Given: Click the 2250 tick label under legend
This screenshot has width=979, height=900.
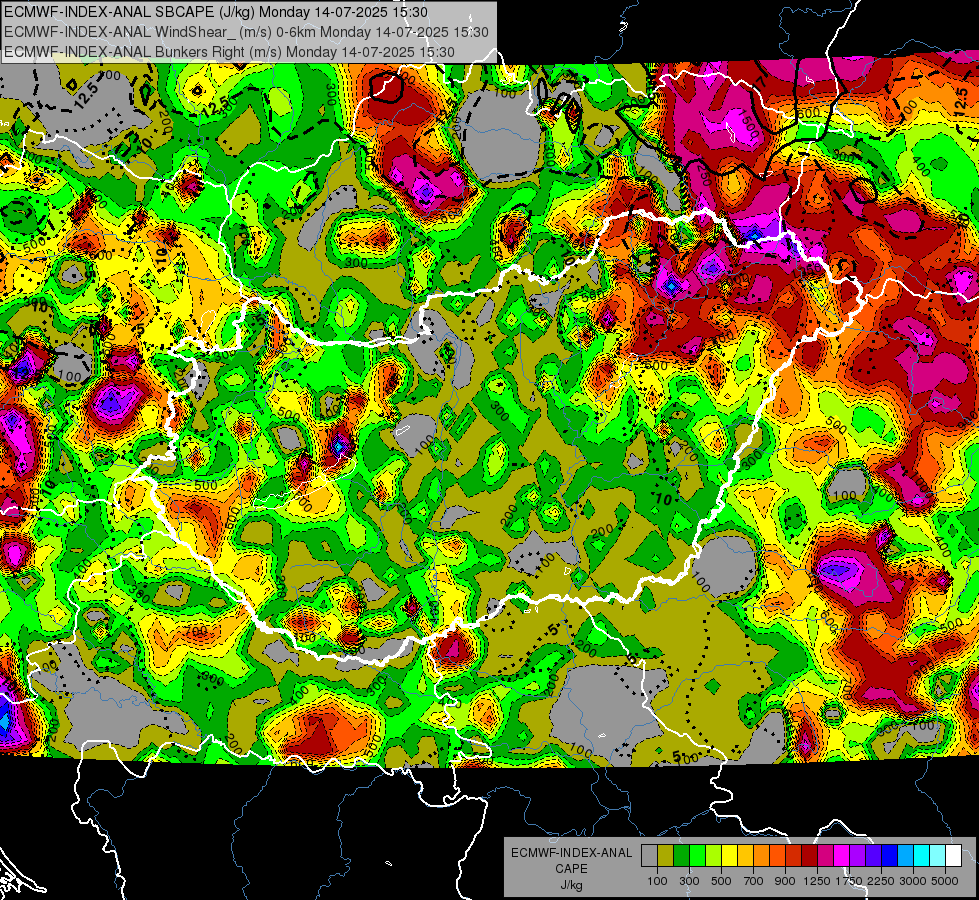Looking at the screenshot, I should click(x=882, y=881).
